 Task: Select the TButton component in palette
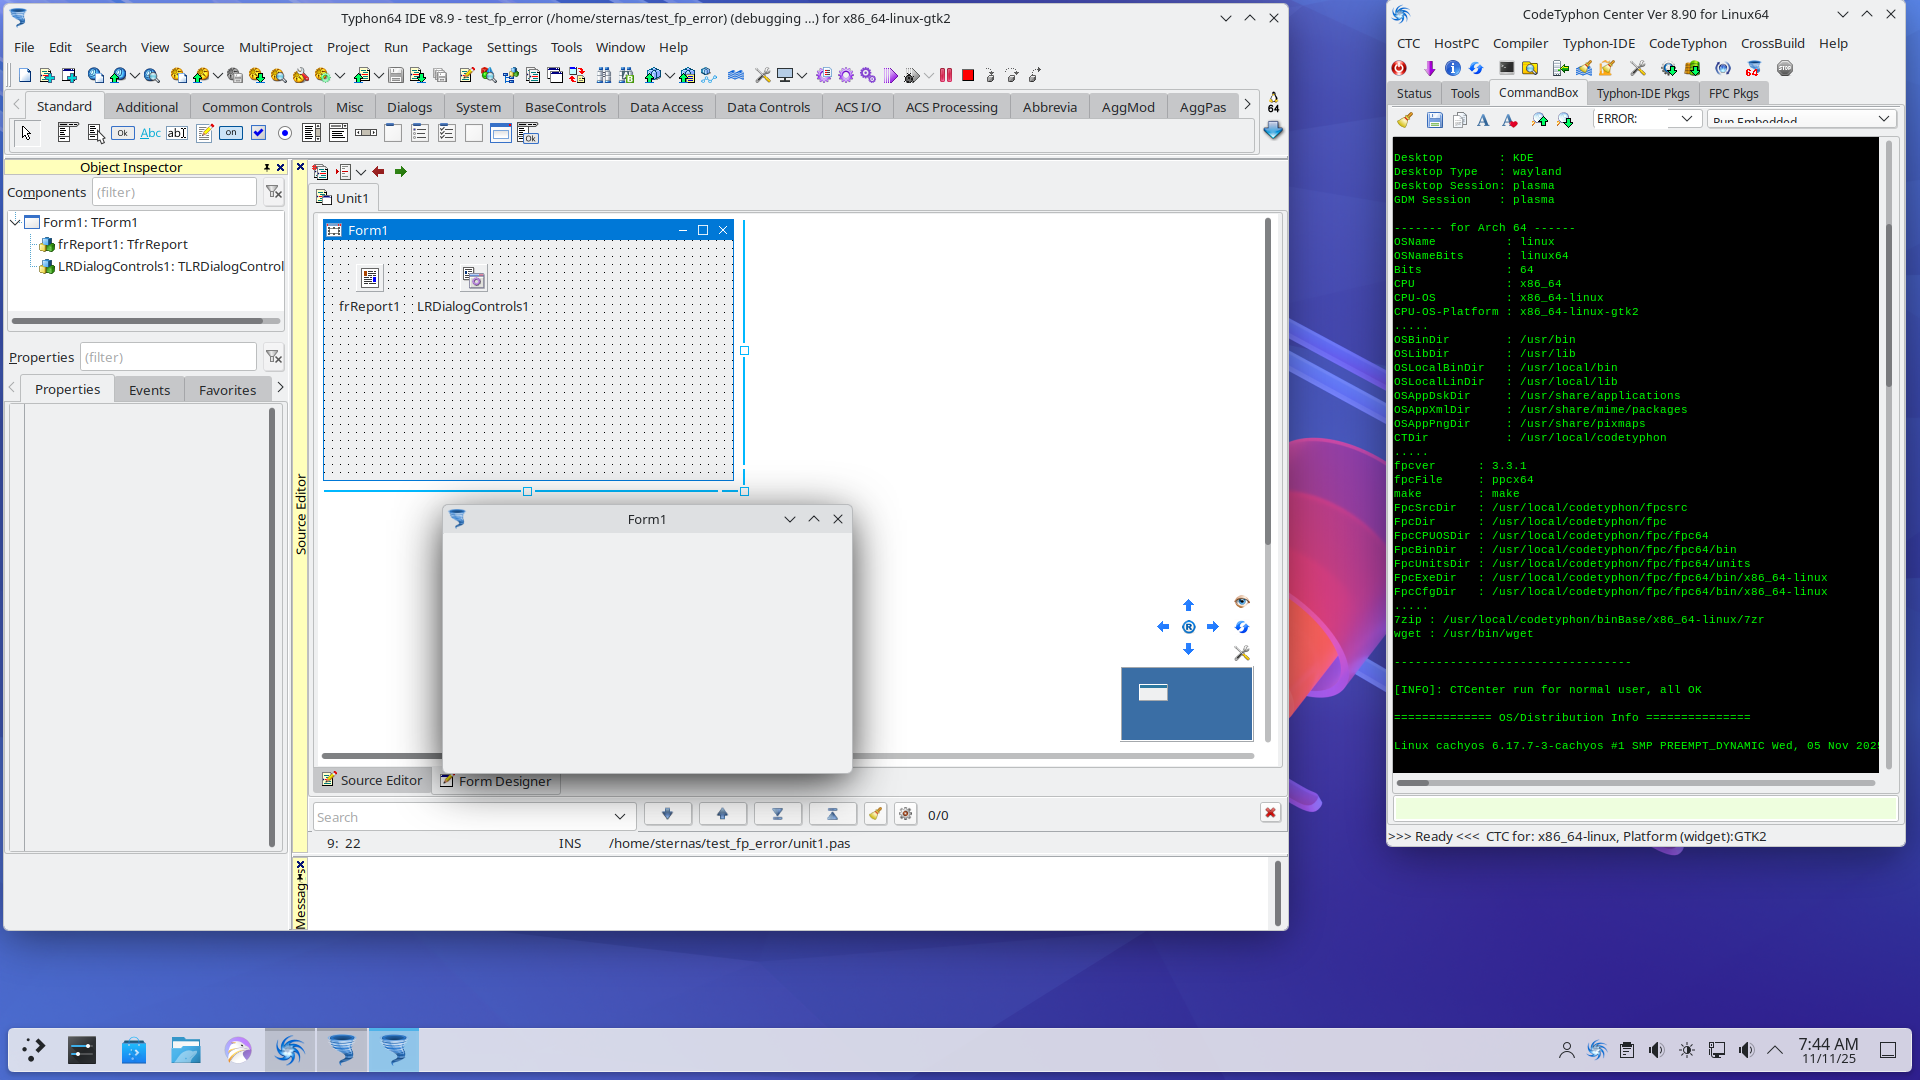pyautogui.click(x=123, y=133)
